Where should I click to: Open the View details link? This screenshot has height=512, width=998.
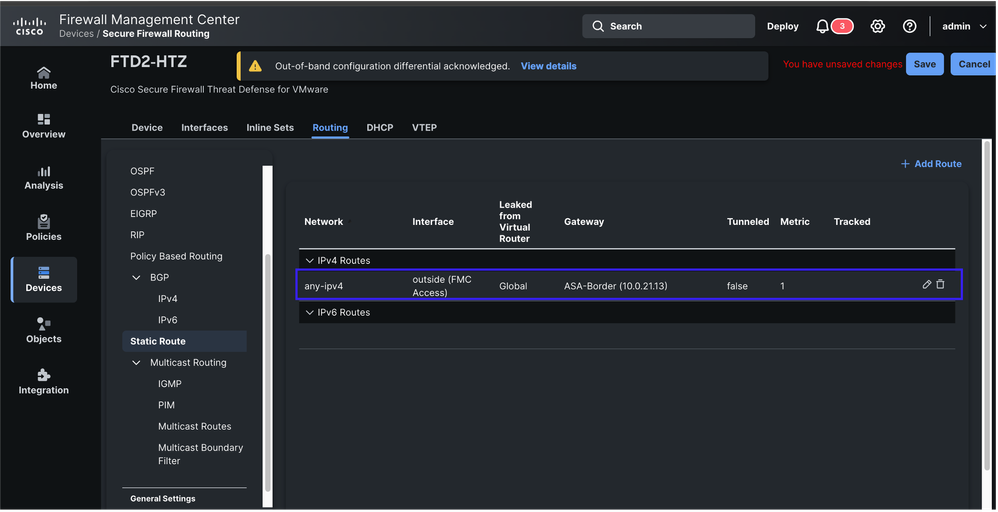549,66
